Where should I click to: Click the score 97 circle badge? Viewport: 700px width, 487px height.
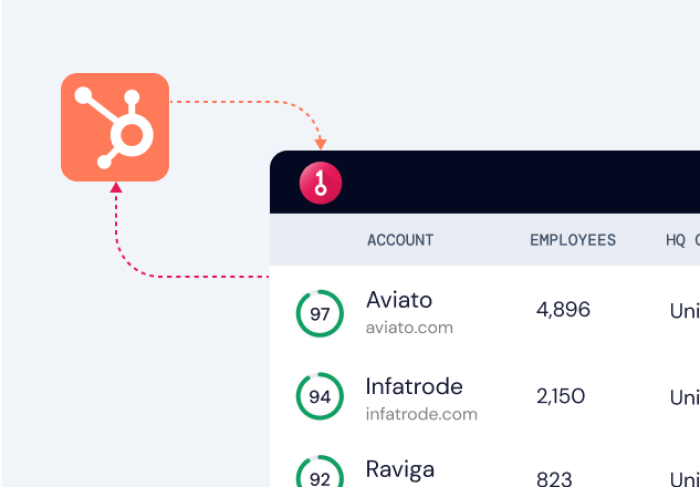(x=319, y=314)
